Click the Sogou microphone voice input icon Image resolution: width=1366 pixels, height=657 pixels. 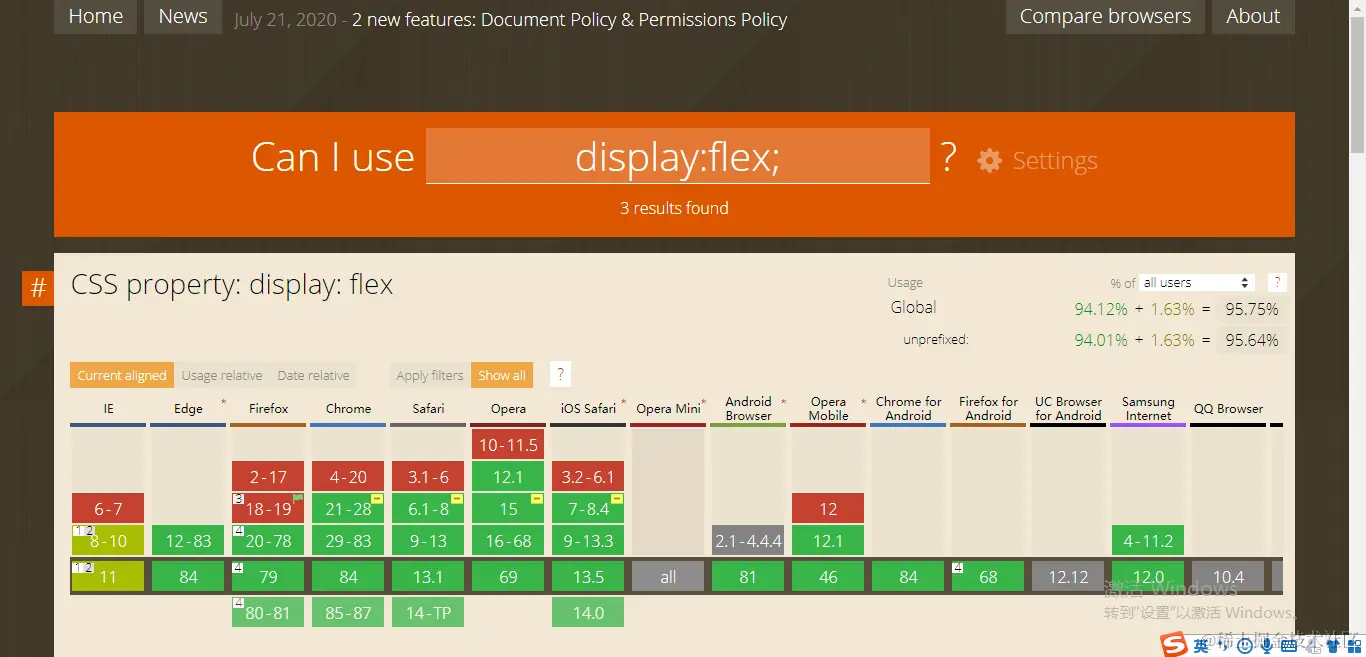click(x=1267, y=646)
